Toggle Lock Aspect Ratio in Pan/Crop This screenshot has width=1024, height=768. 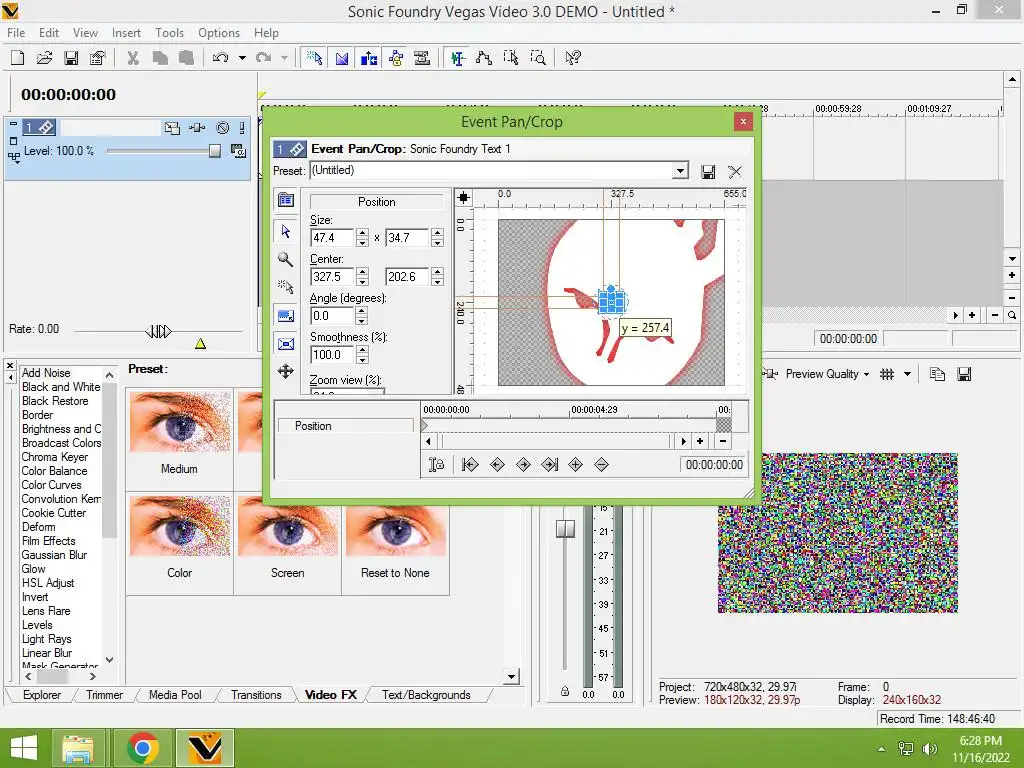pyautogui.click(x=285, y=316)
